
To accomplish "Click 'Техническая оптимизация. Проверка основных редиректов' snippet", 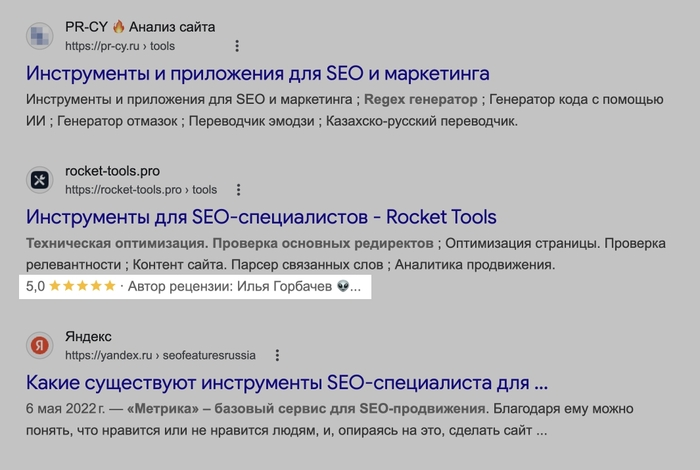I will 229,243.
